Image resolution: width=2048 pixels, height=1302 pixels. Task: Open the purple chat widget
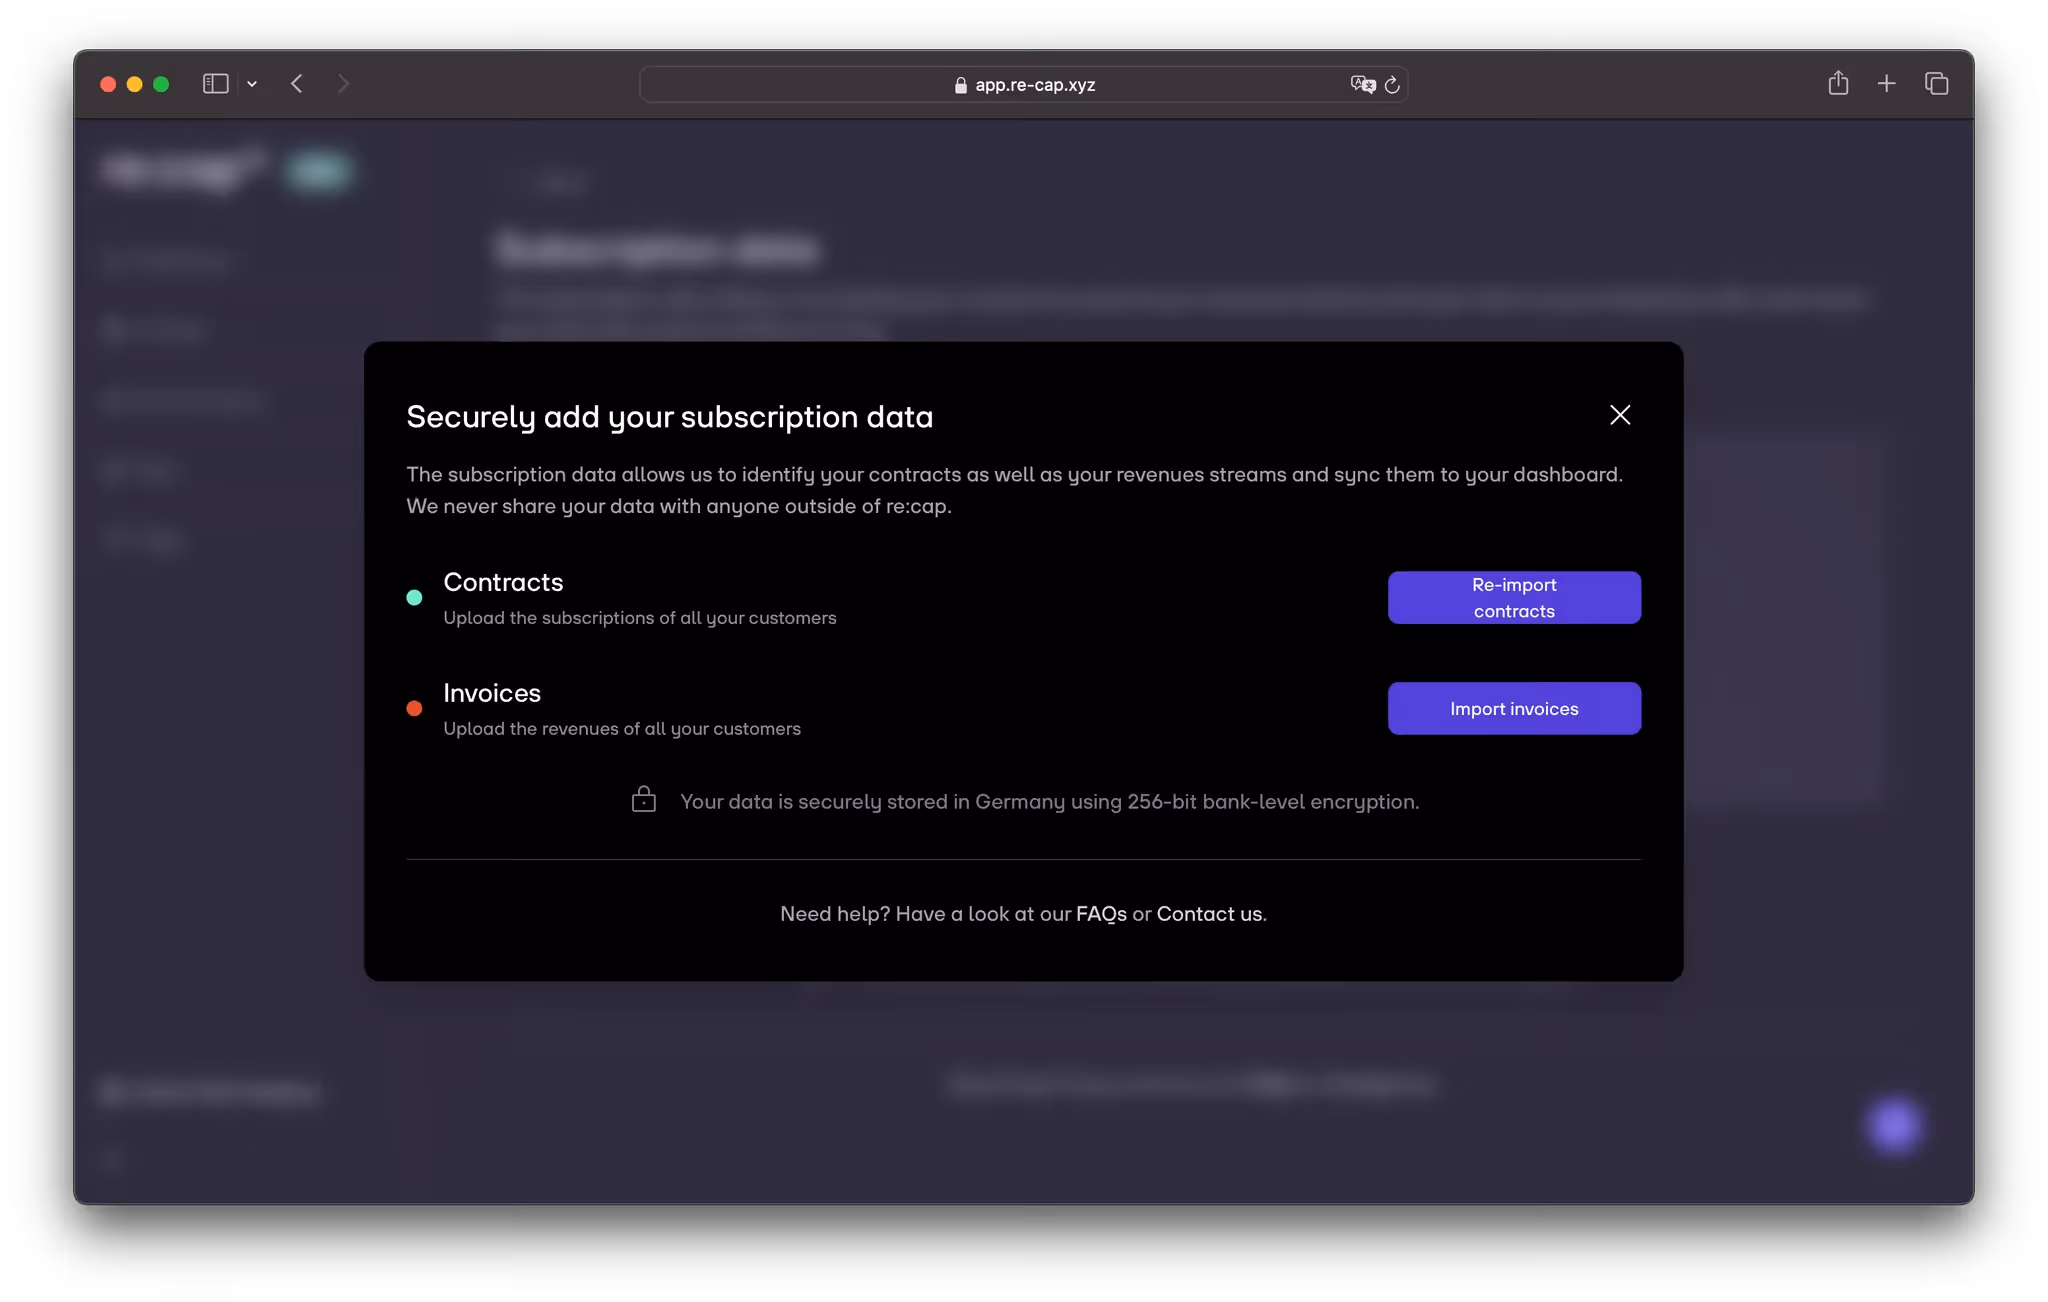(x=1893, y=1126)
